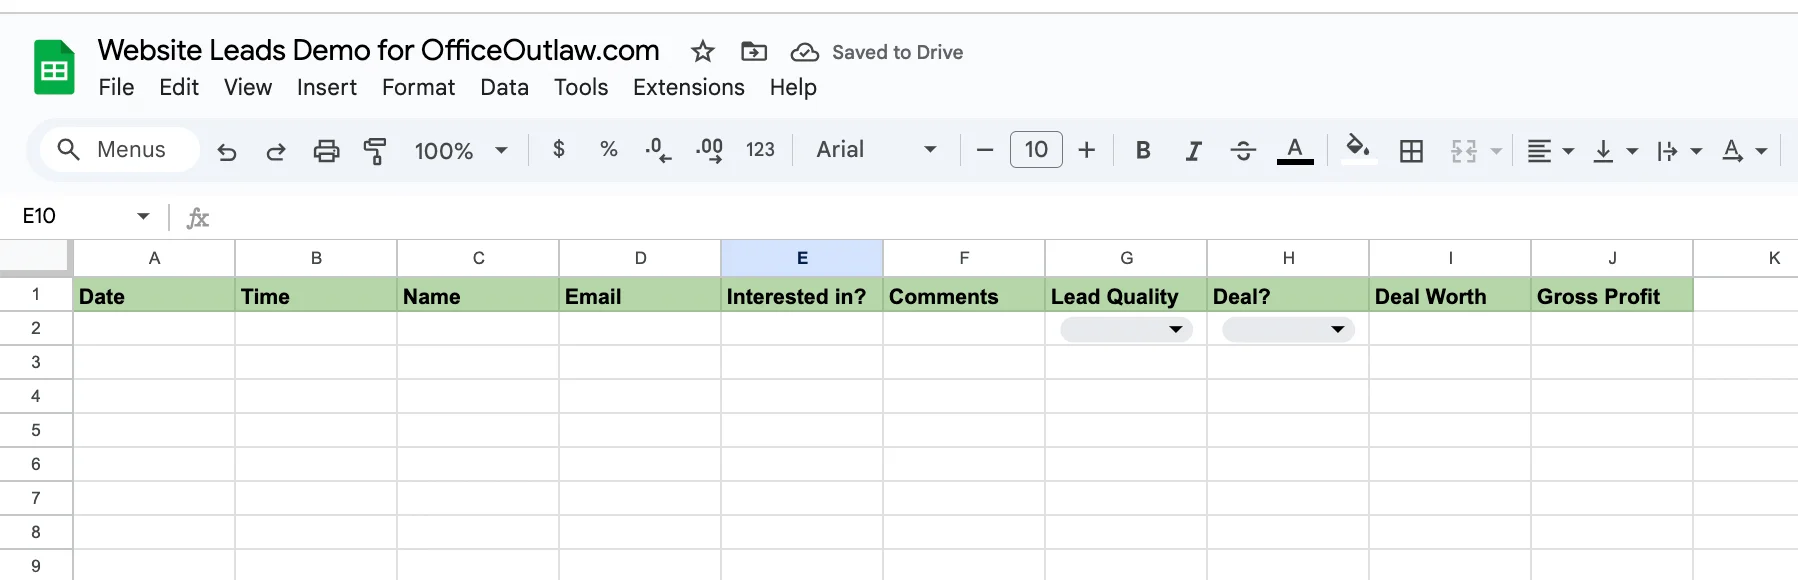Toggle bold formatting
Image resolution: width=1798 pixels, height=580 pixels.
coord(1143,150)
